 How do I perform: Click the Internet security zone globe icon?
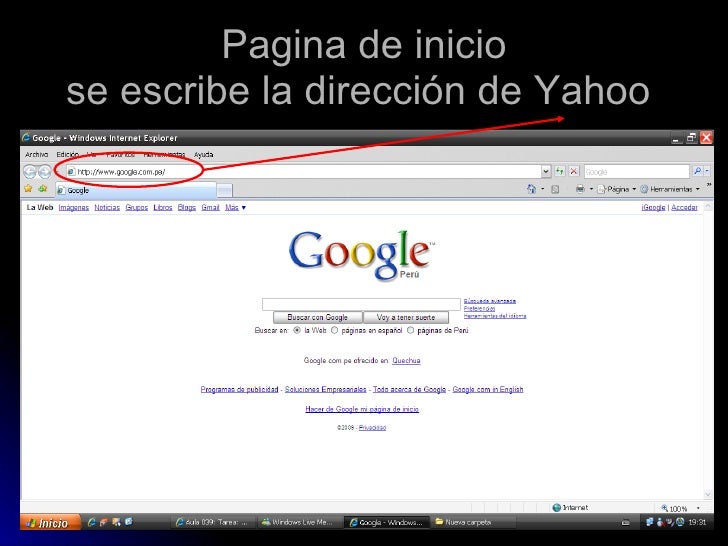[x=557, y=507]
